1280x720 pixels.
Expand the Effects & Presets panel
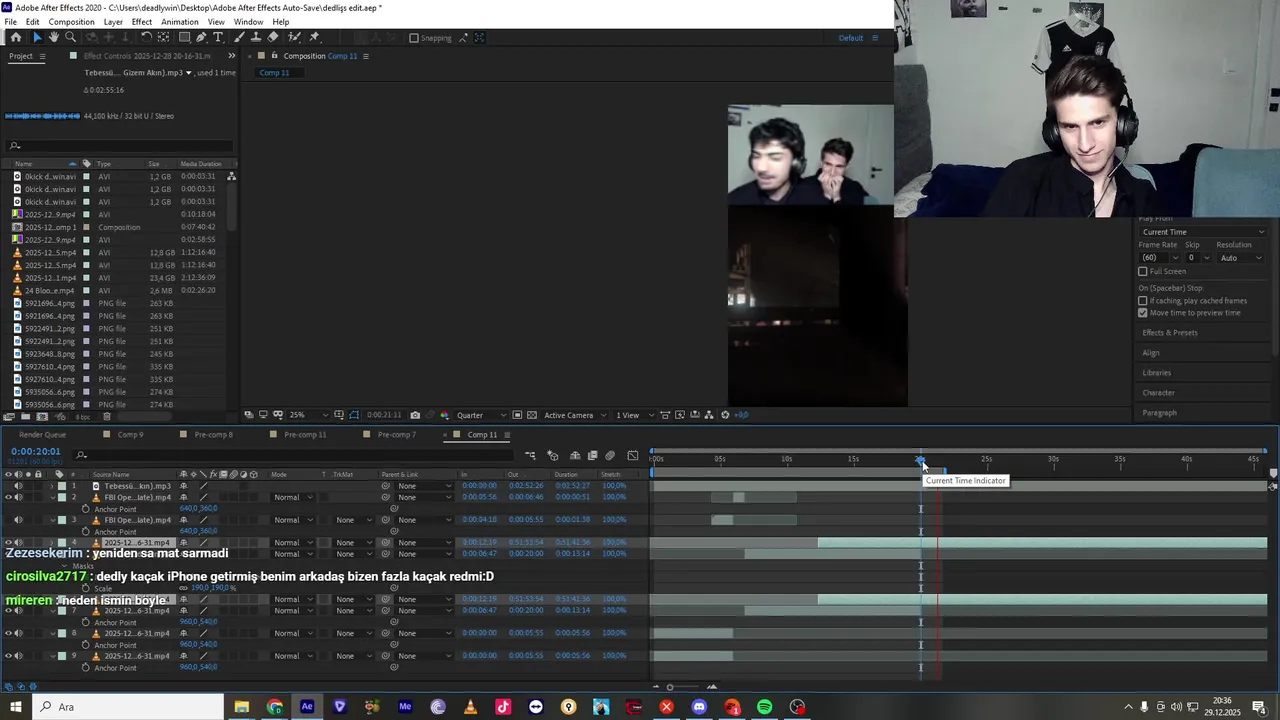1169,332
